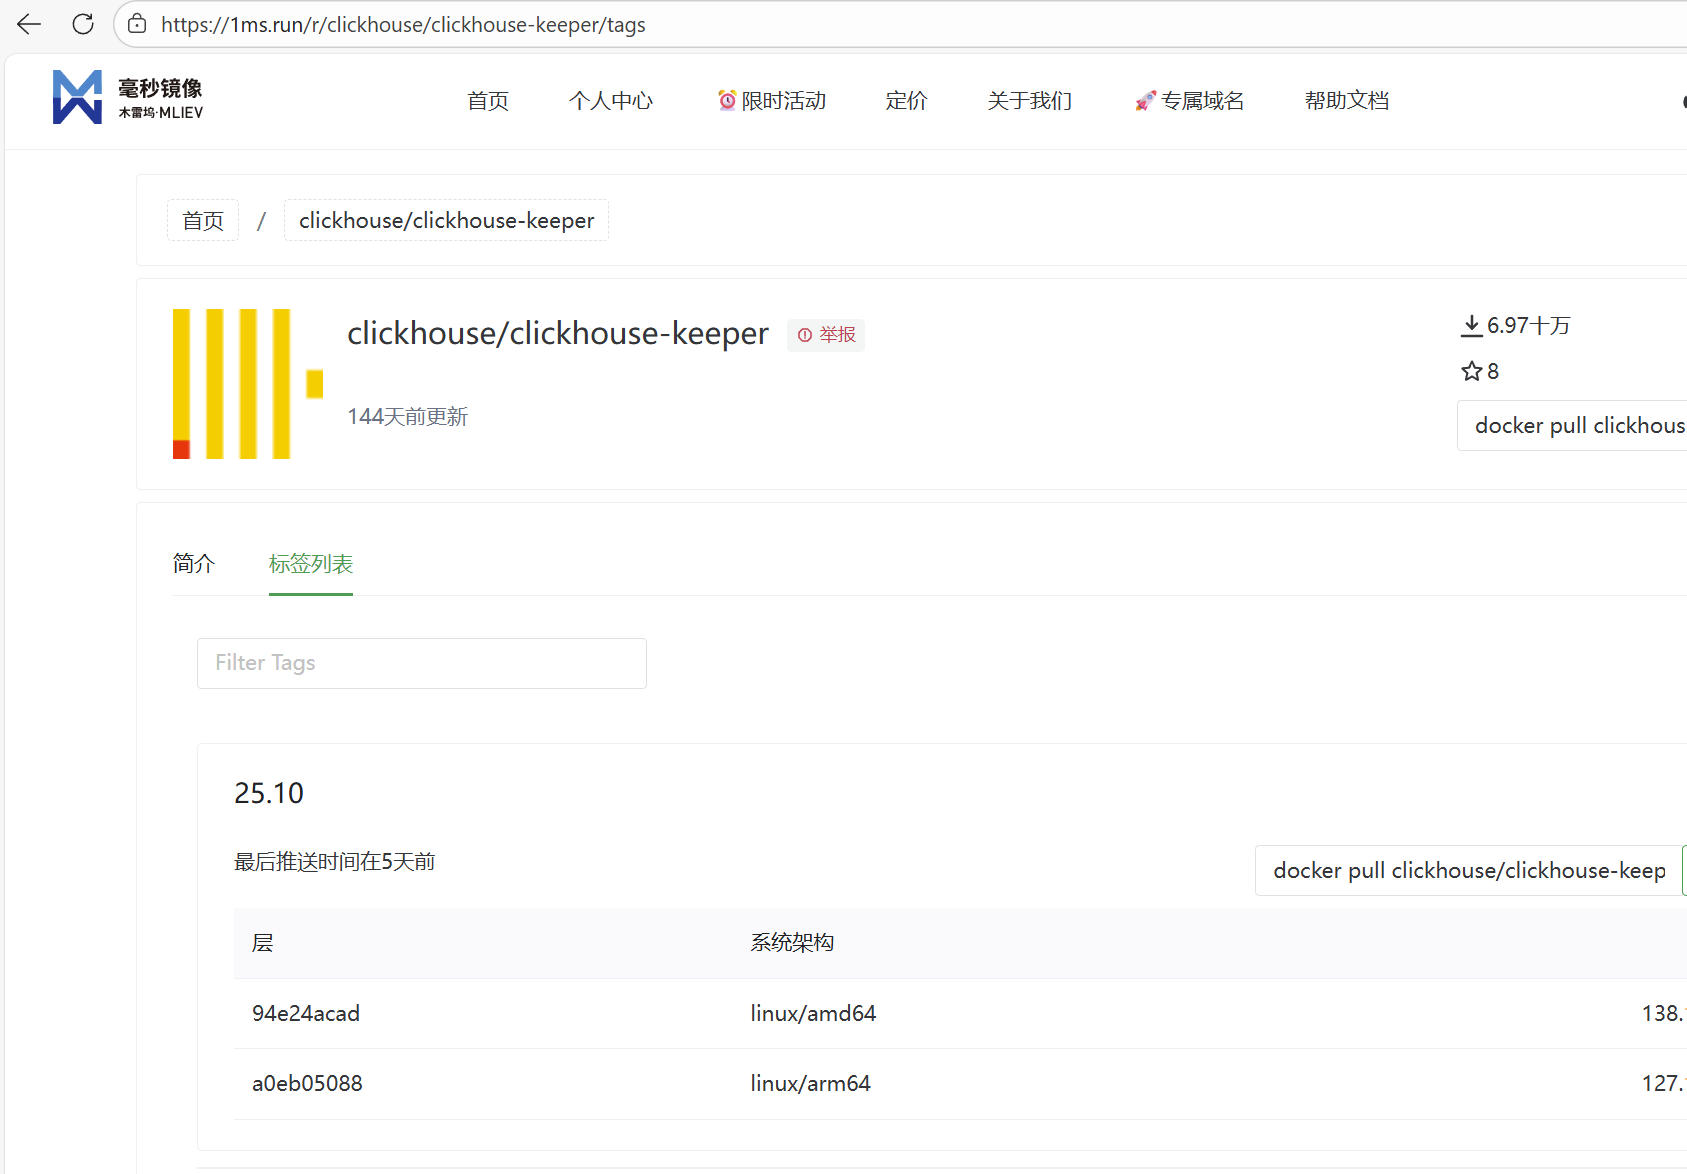Viewport: 1687px width, 1174px height.
Task: Star the repository with the star icon
Action: pos(1471,372)
